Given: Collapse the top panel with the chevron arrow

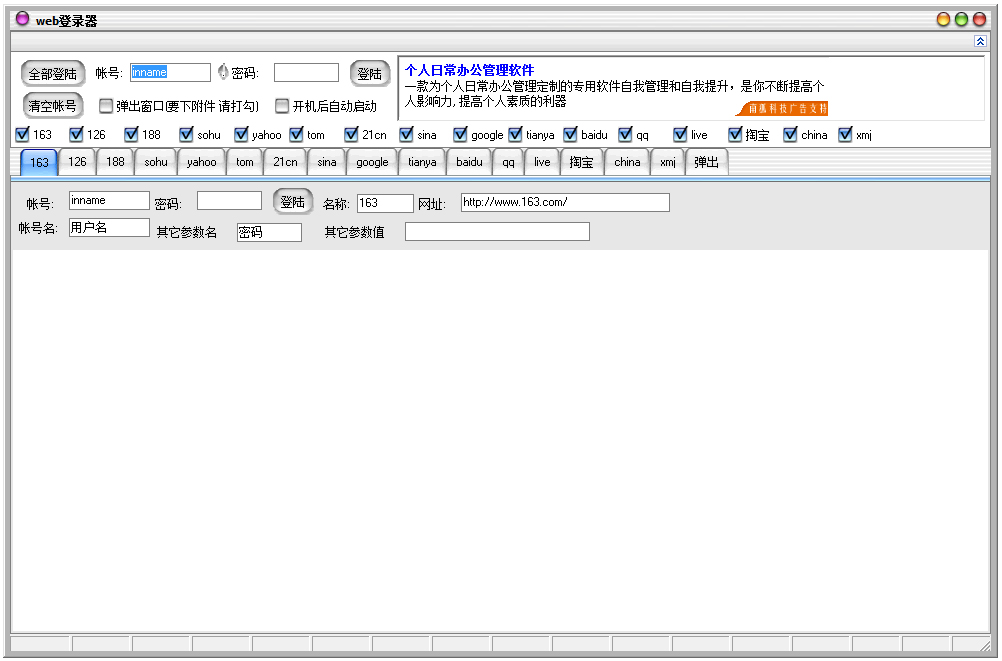Looking at the screenshot, I should point(981,42).
